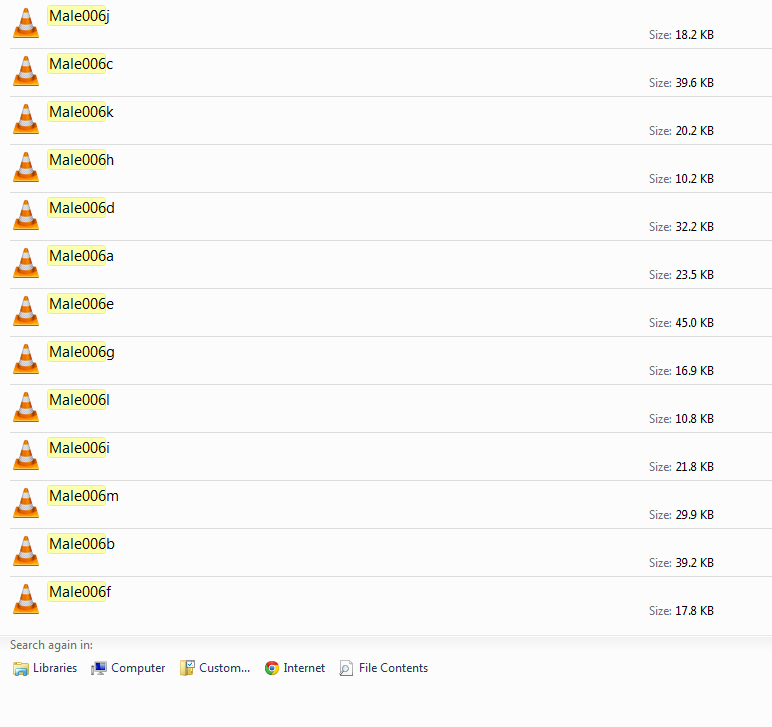Click the VLC cone icon for Male006k
Viewport: 772px width, 727px height.
pos(26,119)
